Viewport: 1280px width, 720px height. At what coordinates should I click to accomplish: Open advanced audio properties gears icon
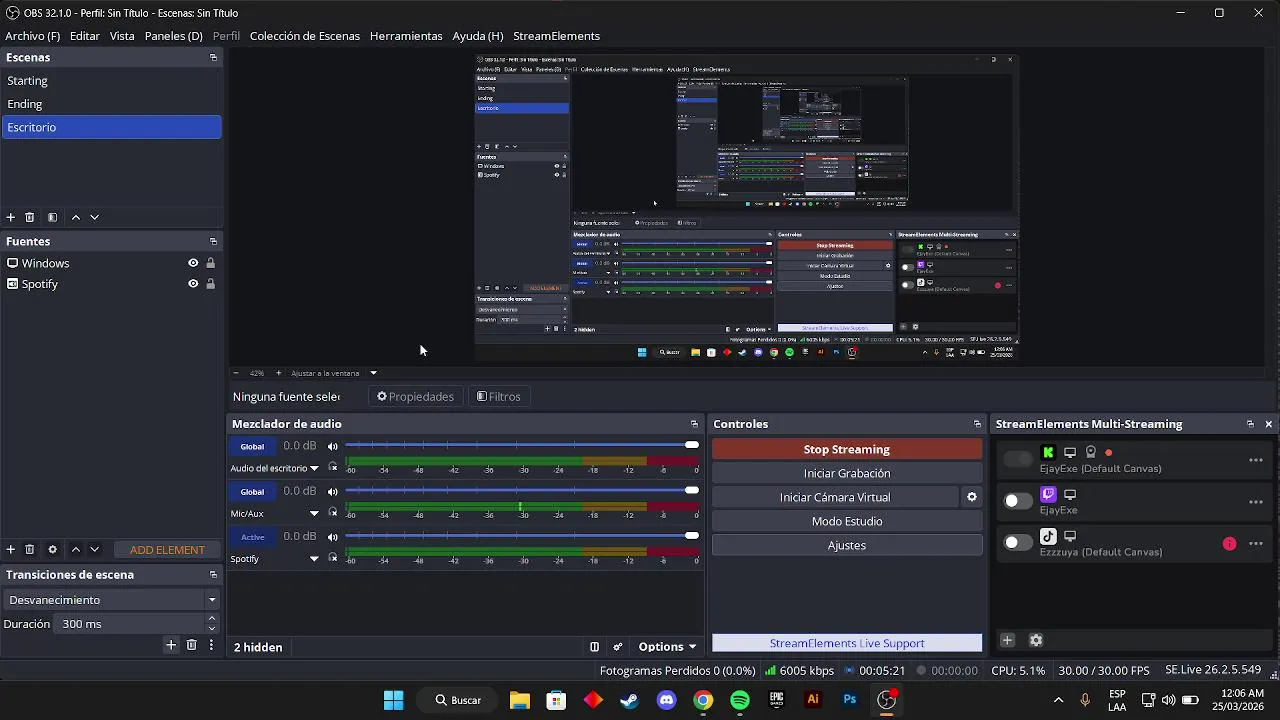click(618, 647)
